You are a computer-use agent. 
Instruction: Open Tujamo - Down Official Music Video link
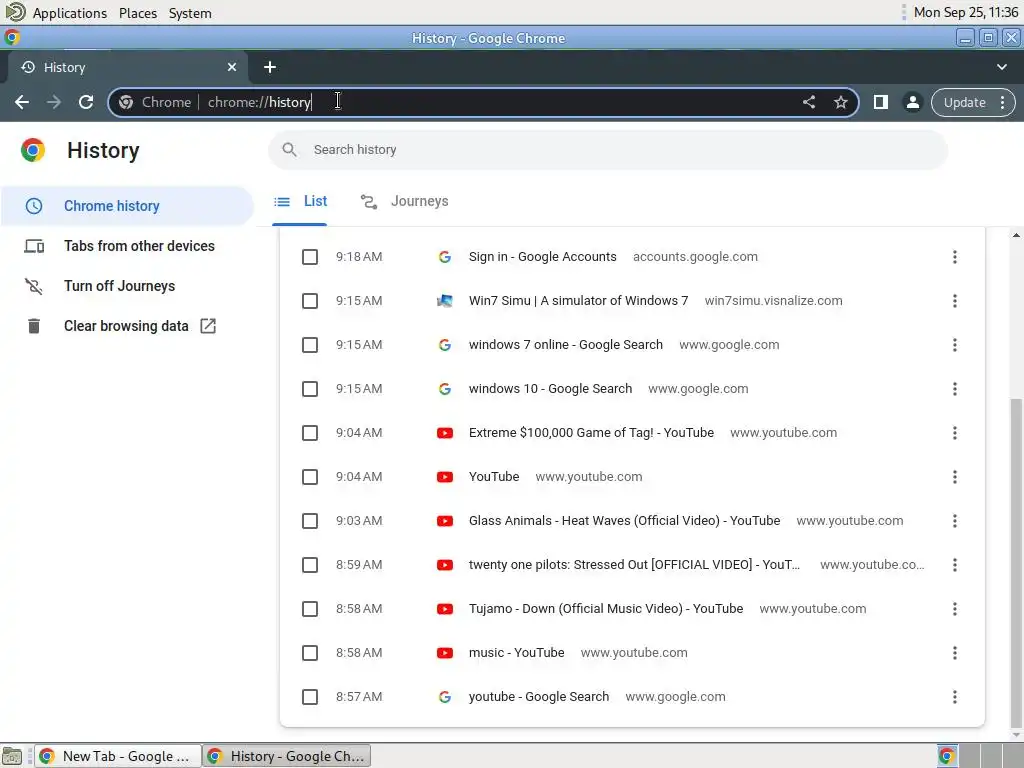[605, 609]
